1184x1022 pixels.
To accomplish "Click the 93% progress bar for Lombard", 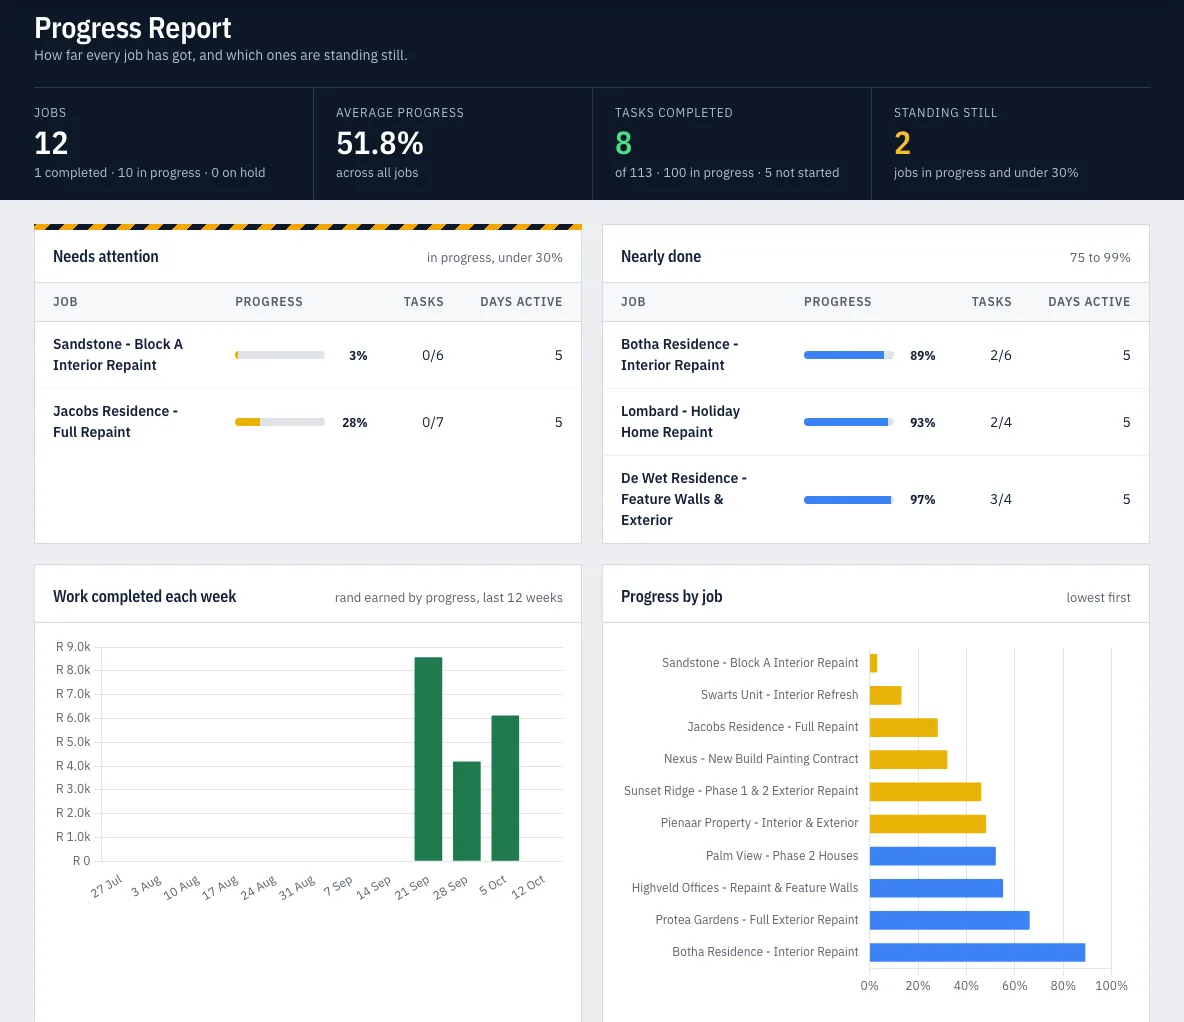I will click(849, 422).
